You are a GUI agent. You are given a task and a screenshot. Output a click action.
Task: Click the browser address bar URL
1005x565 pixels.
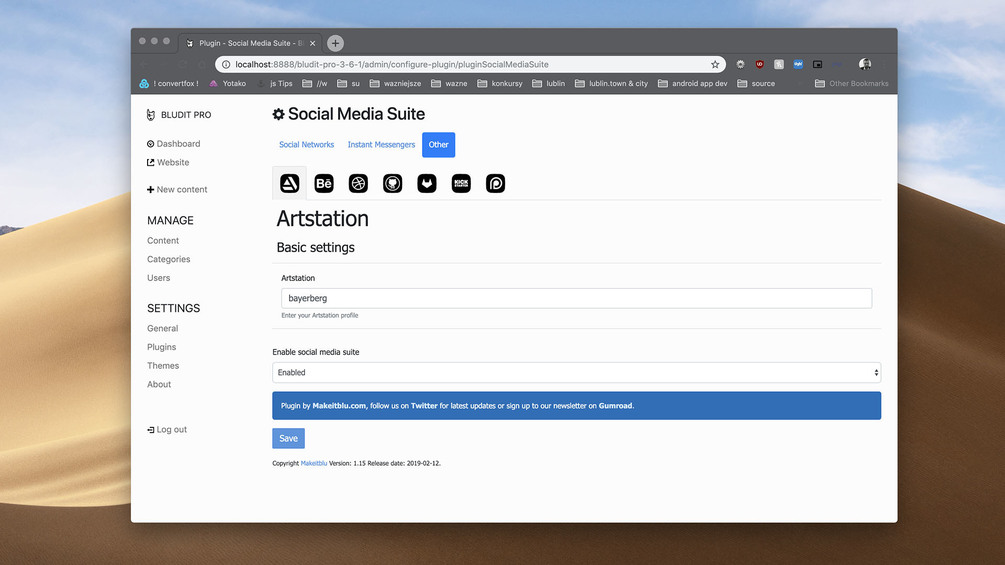click(392, 64)
